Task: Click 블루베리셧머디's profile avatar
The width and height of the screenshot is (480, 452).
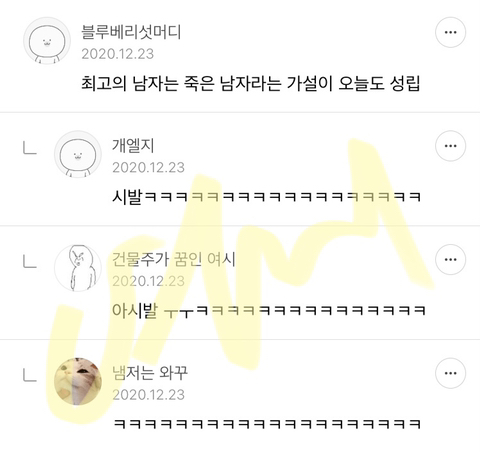Action: click(47, 41)
